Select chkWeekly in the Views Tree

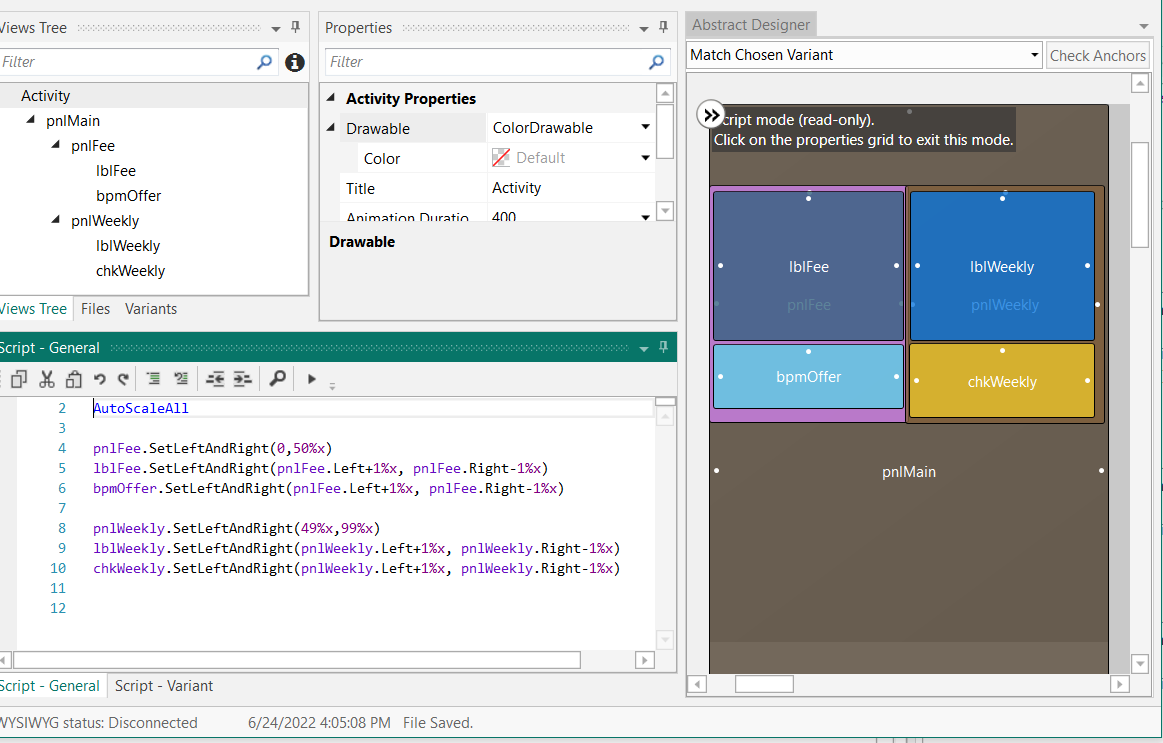[x=130, y=271]
